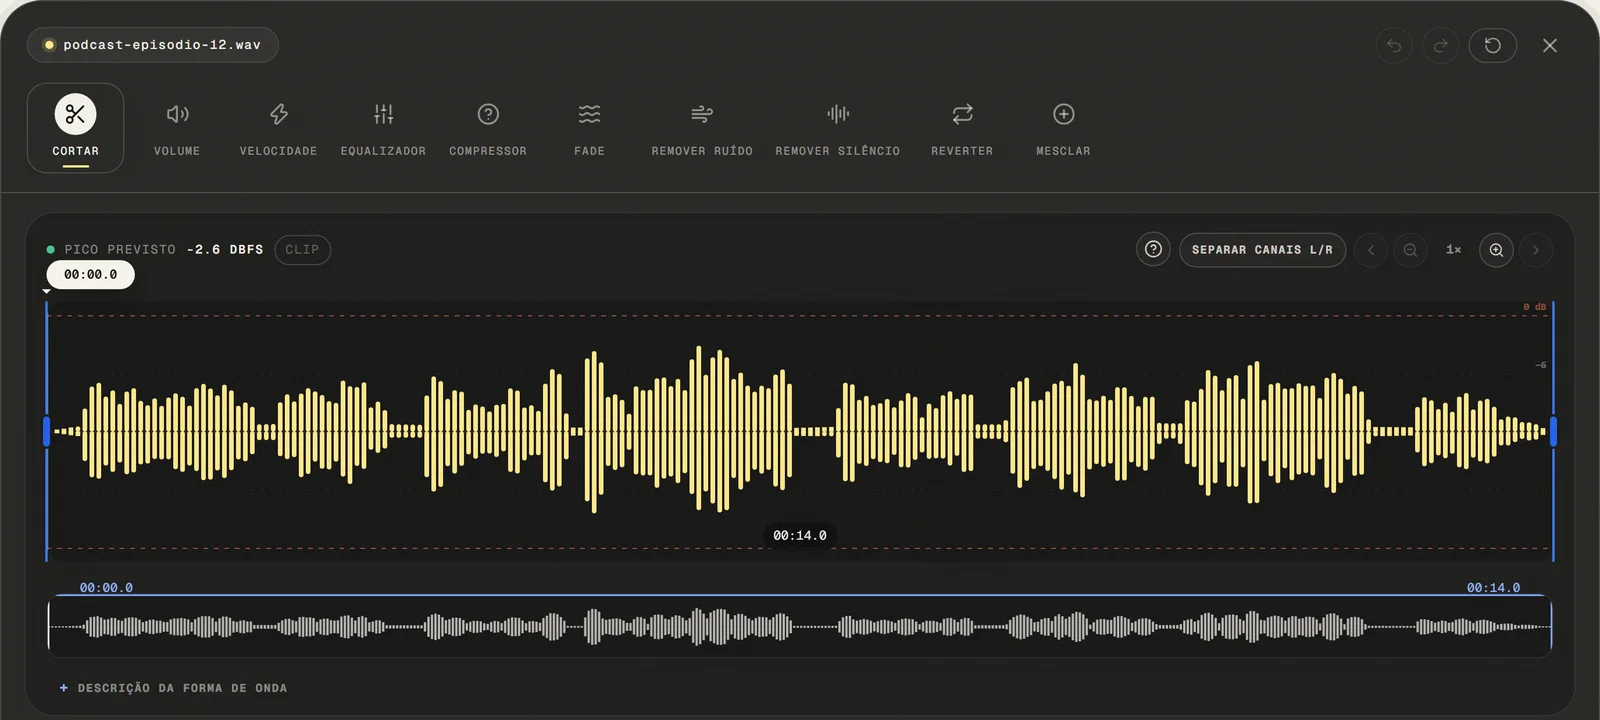Click the 00:00.0 start label above the overview
The width and height of the screenshot is (1600, 720).
pyautogui.click(x=106, y=588)
